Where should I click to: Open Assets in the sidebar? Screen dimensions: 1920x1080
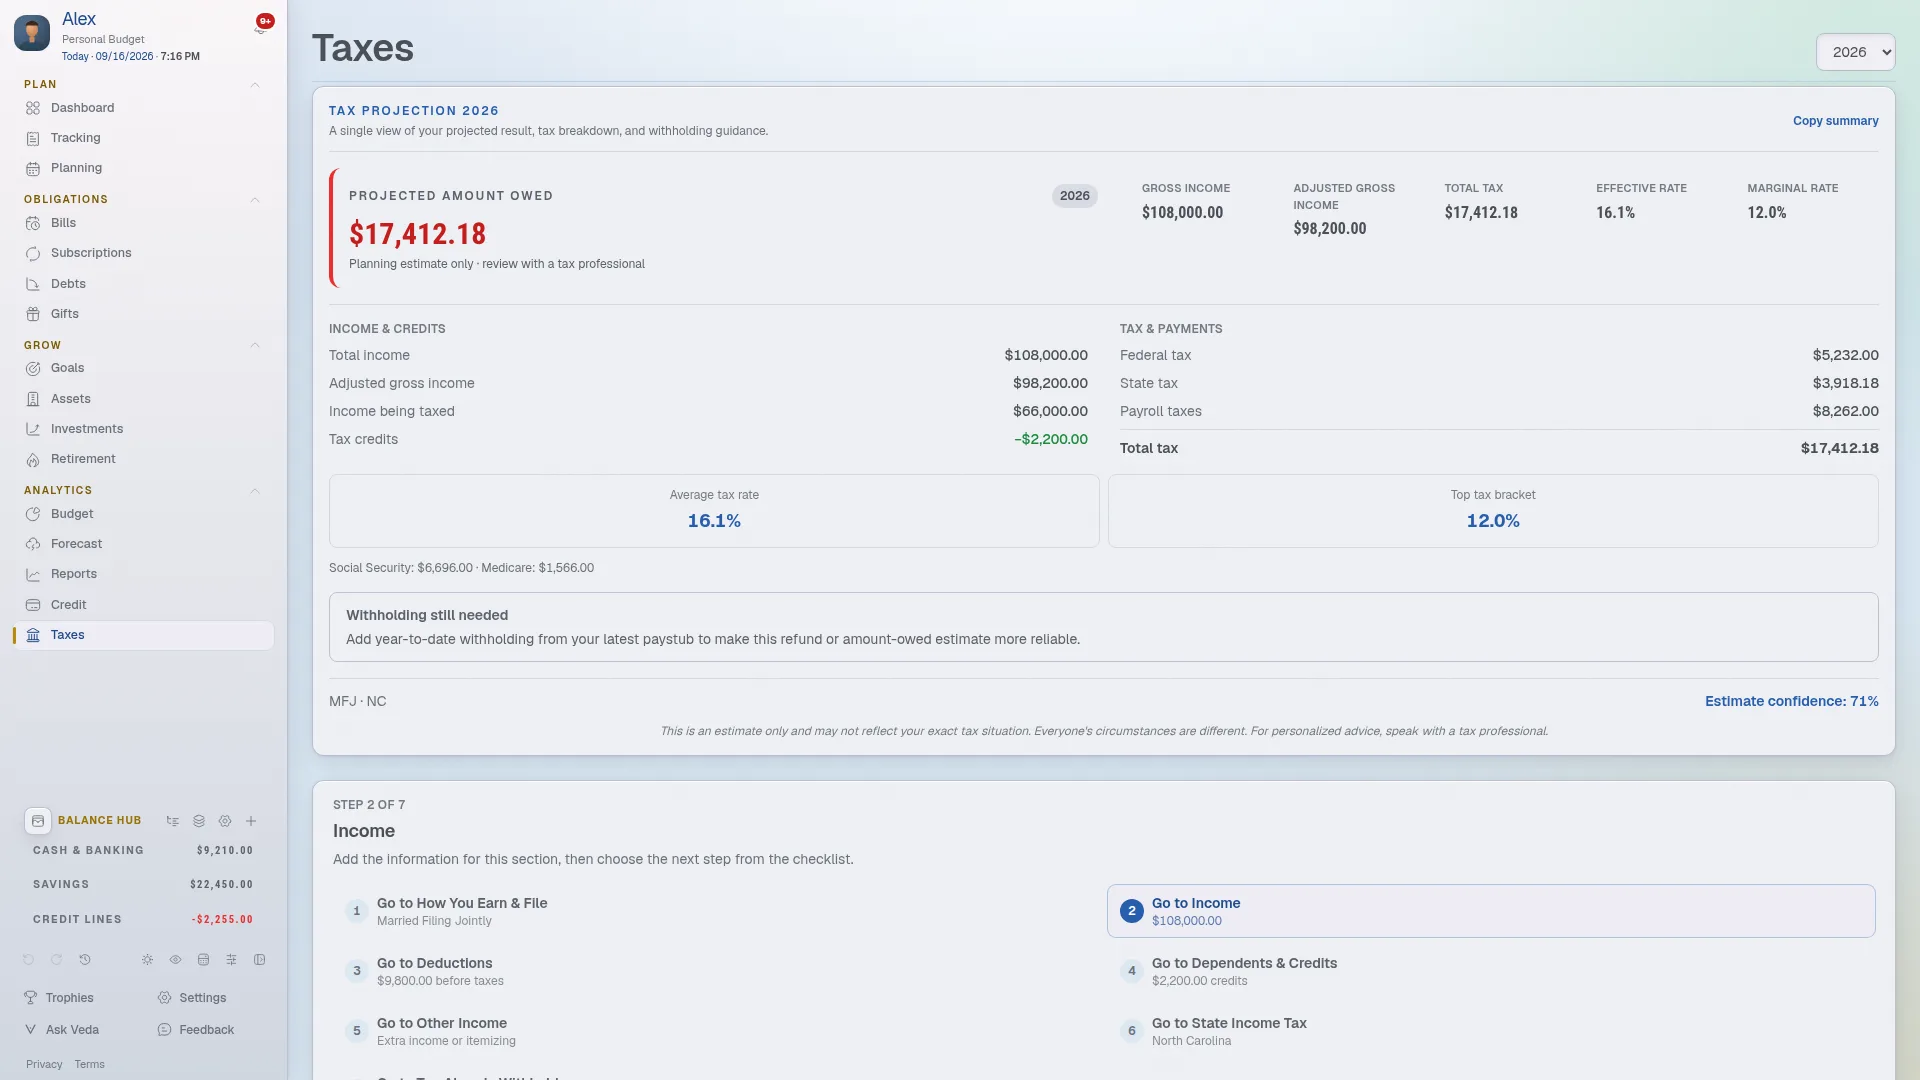click(143, 399)
